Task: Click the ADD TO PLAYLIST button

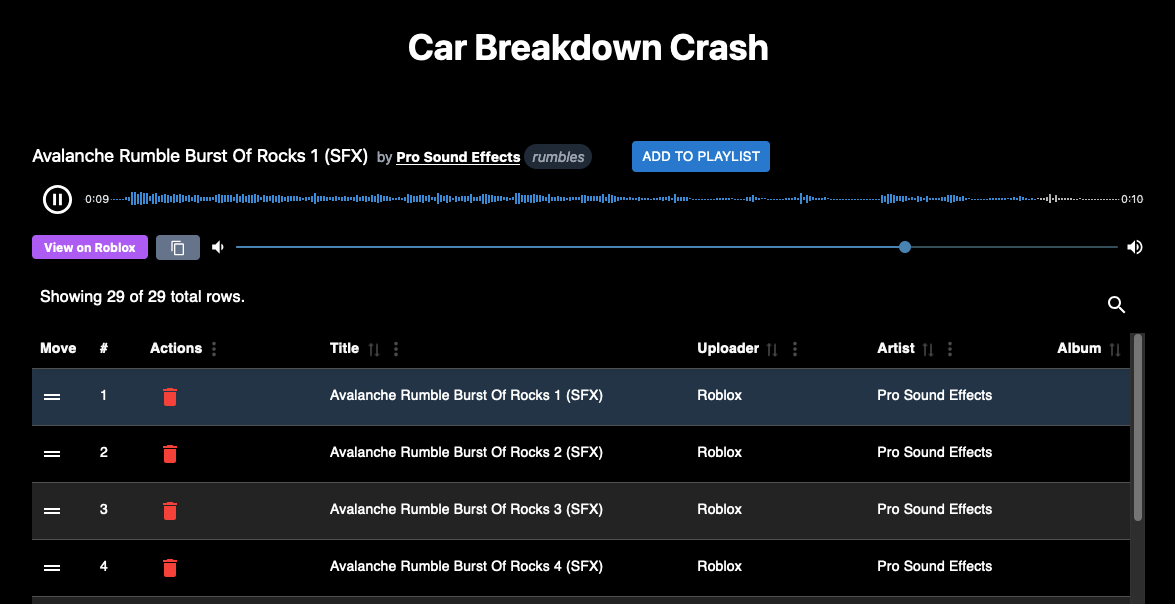Action: pyautogui.click(x=700, y=156)
